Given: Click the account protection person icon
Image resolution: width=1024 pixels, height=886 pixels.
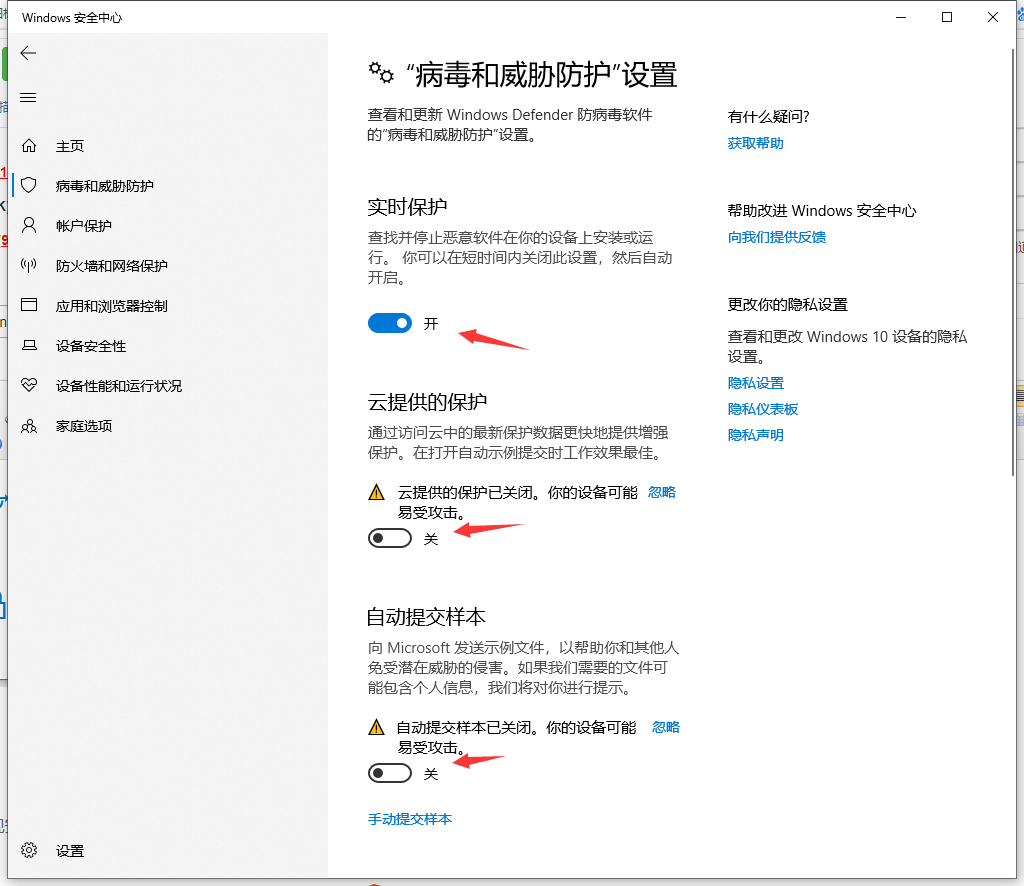Looking at the screenshot, I should 29,226.
